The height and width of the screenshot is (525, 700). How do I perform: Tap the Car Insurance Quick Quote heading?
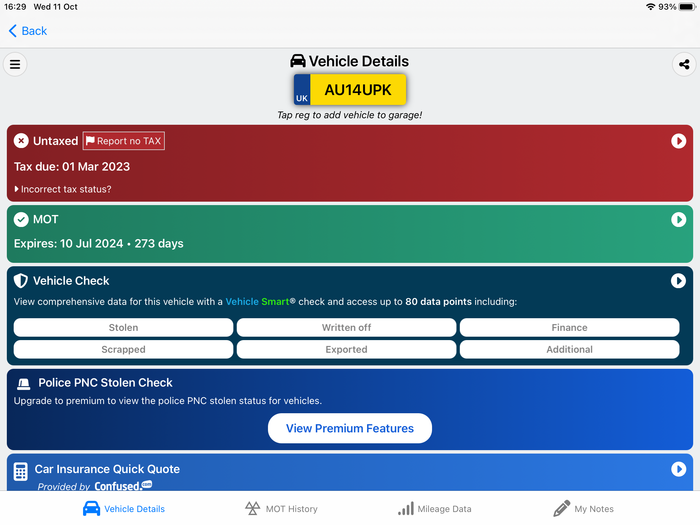click(107, 469)
